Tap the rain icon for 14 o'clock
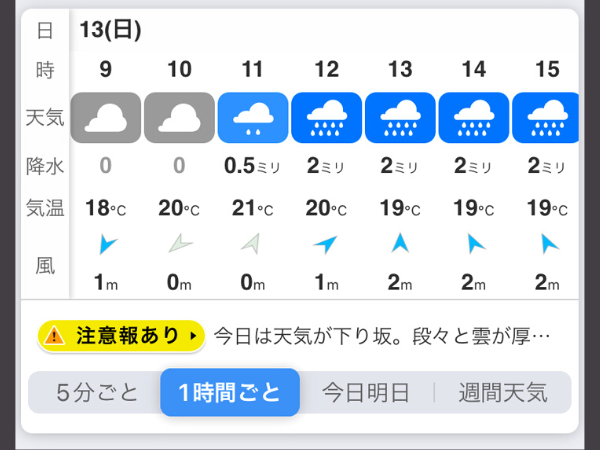 pos(474,117)
